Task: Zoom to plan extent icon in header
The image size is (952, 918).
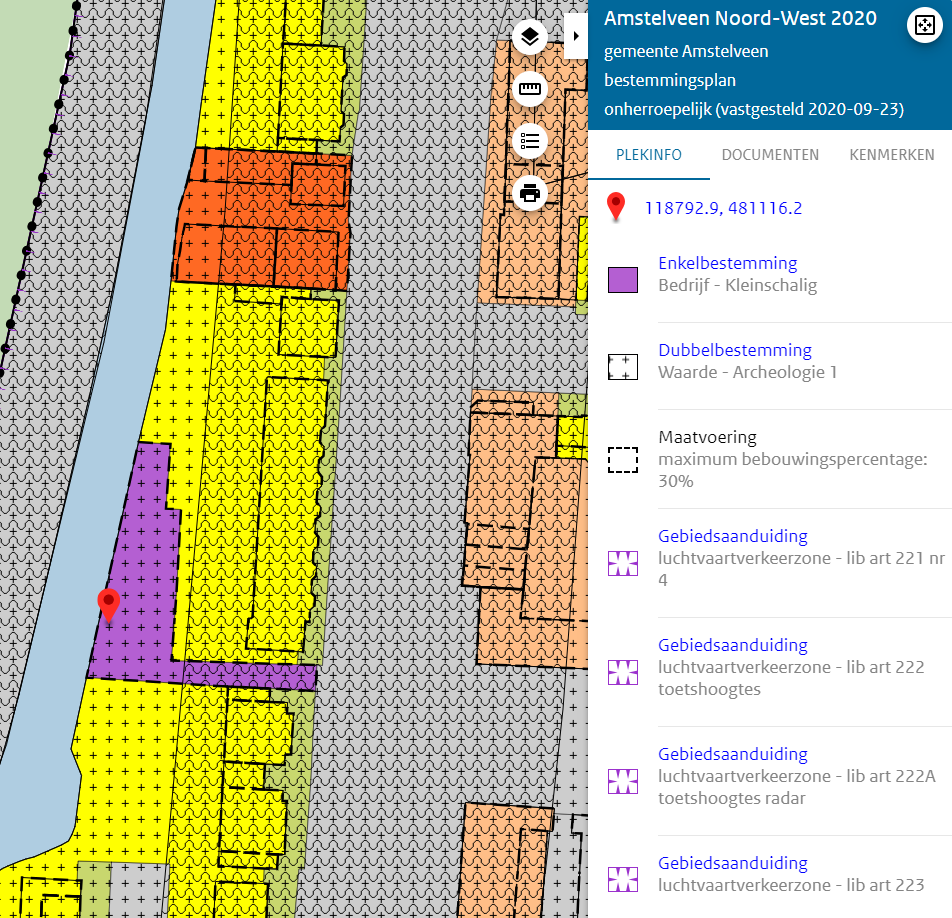Action: click(x=924, y=26)
